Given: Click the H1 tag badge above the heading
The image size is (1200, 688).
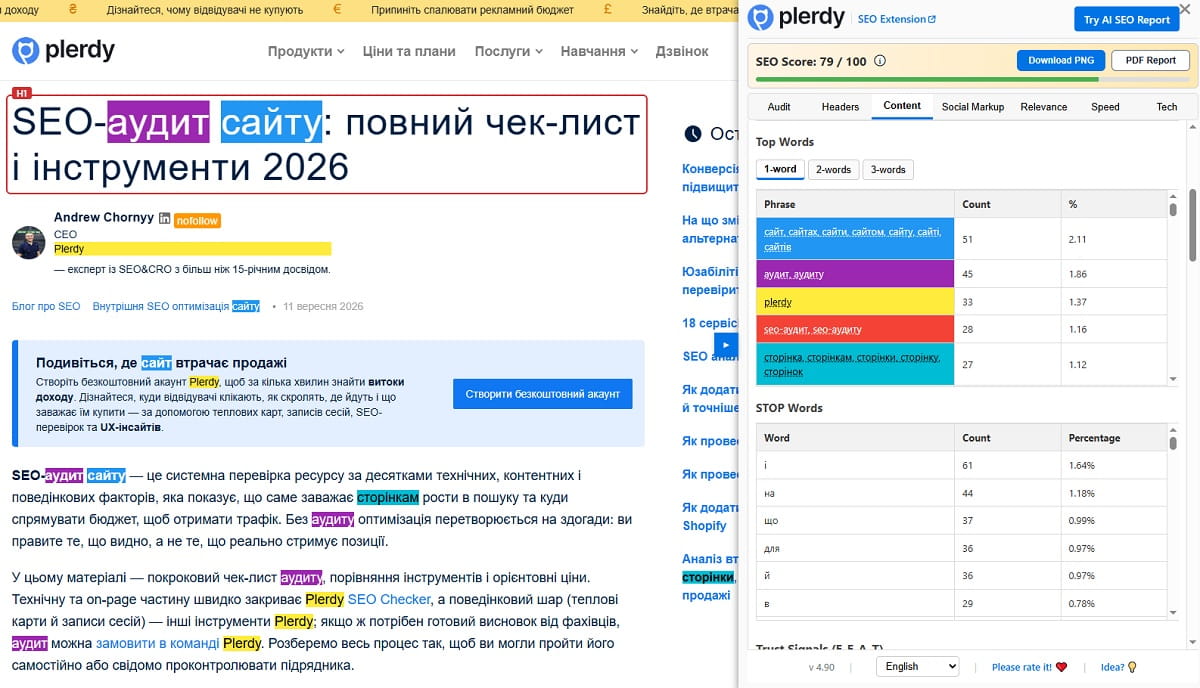Looking at the screenshot, I should [x=22, y=93].
